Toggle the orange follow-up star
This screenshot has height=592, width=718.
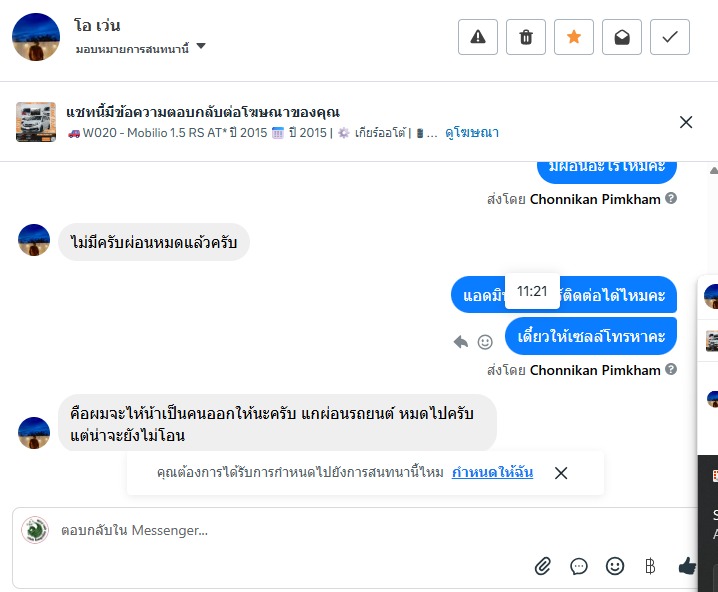[x=574, y=37]
